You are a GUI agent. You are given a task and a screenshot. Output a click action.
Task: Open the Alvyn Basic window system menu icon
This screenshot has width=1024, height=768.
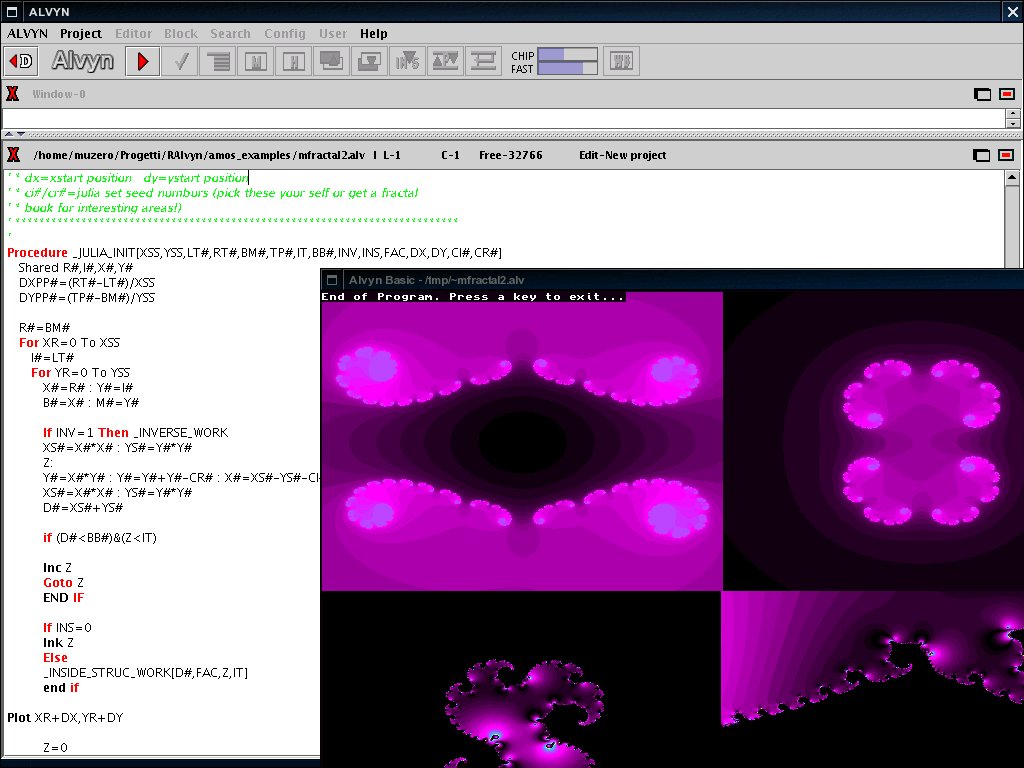point(333,280)
